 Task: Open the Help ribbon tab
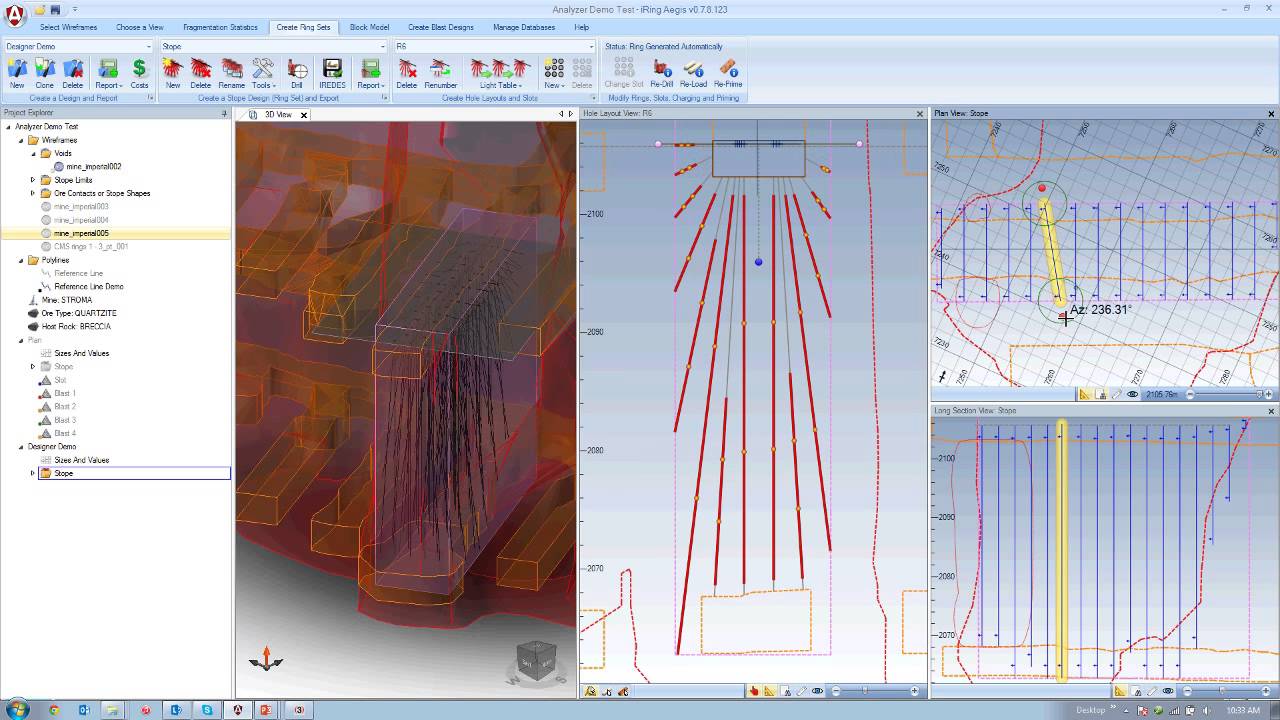click(581, 27)
